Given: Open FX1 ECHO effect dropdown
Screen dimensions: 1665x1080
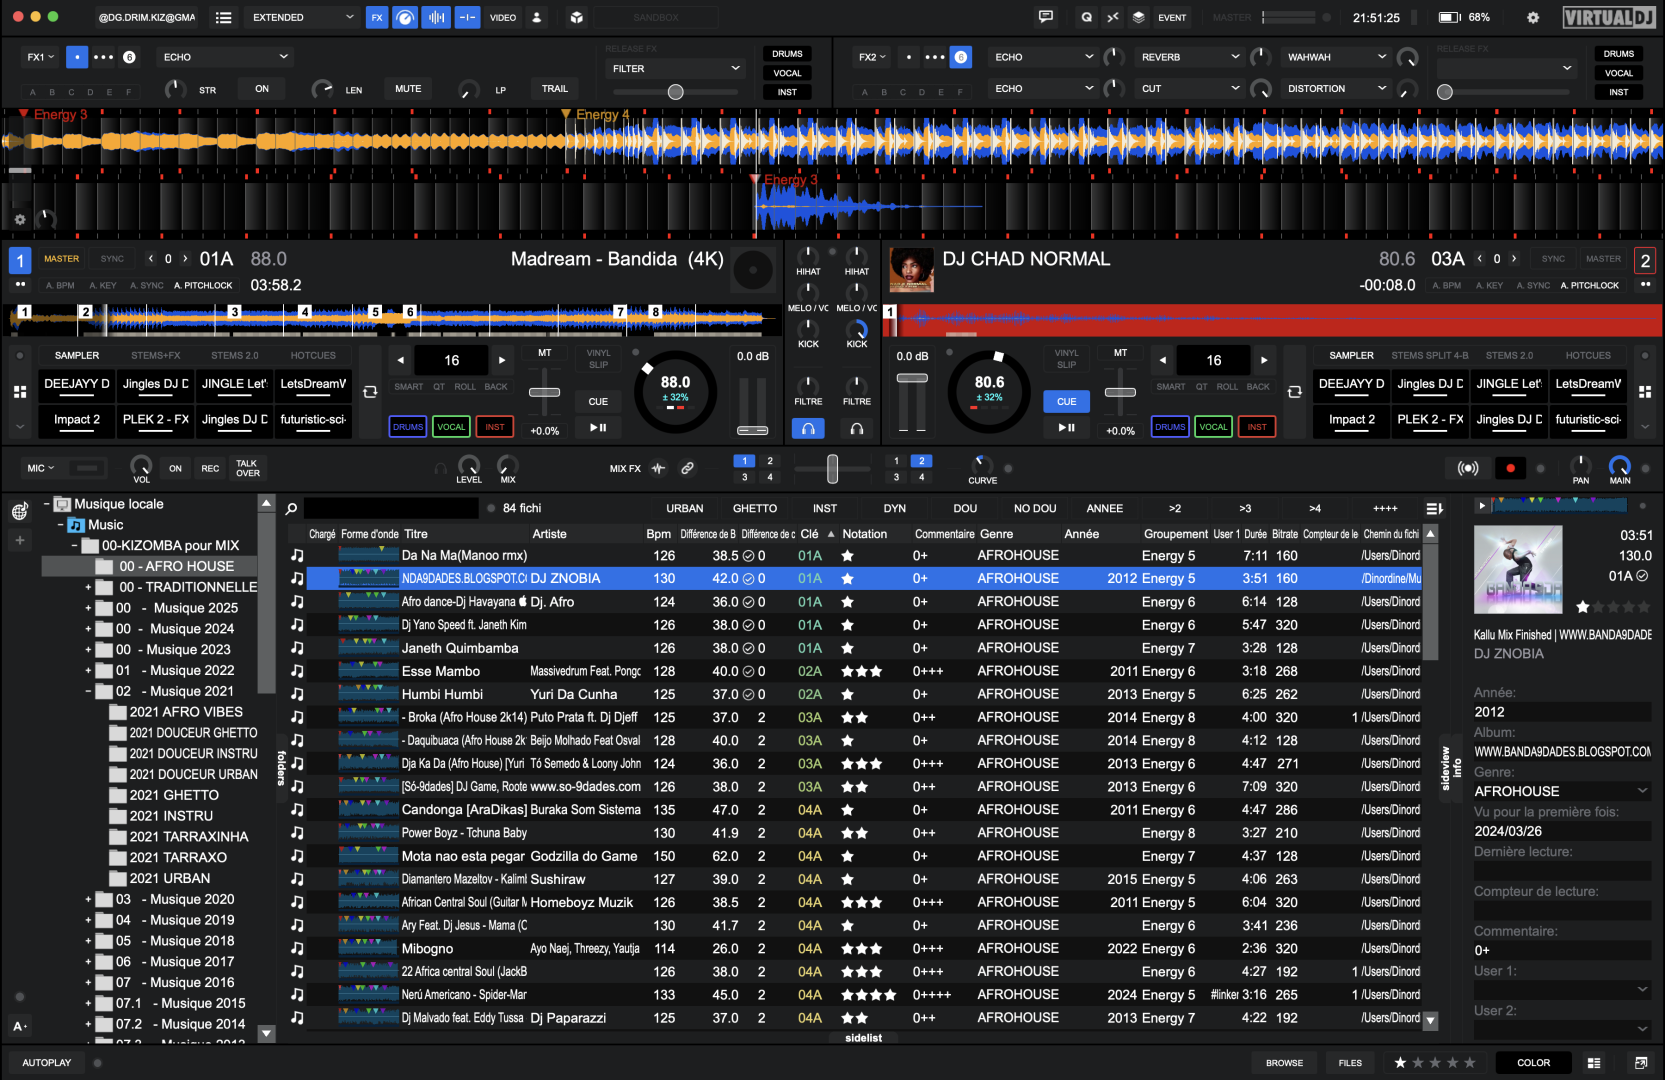Looking at the screenshot, I should coord(226,57).
